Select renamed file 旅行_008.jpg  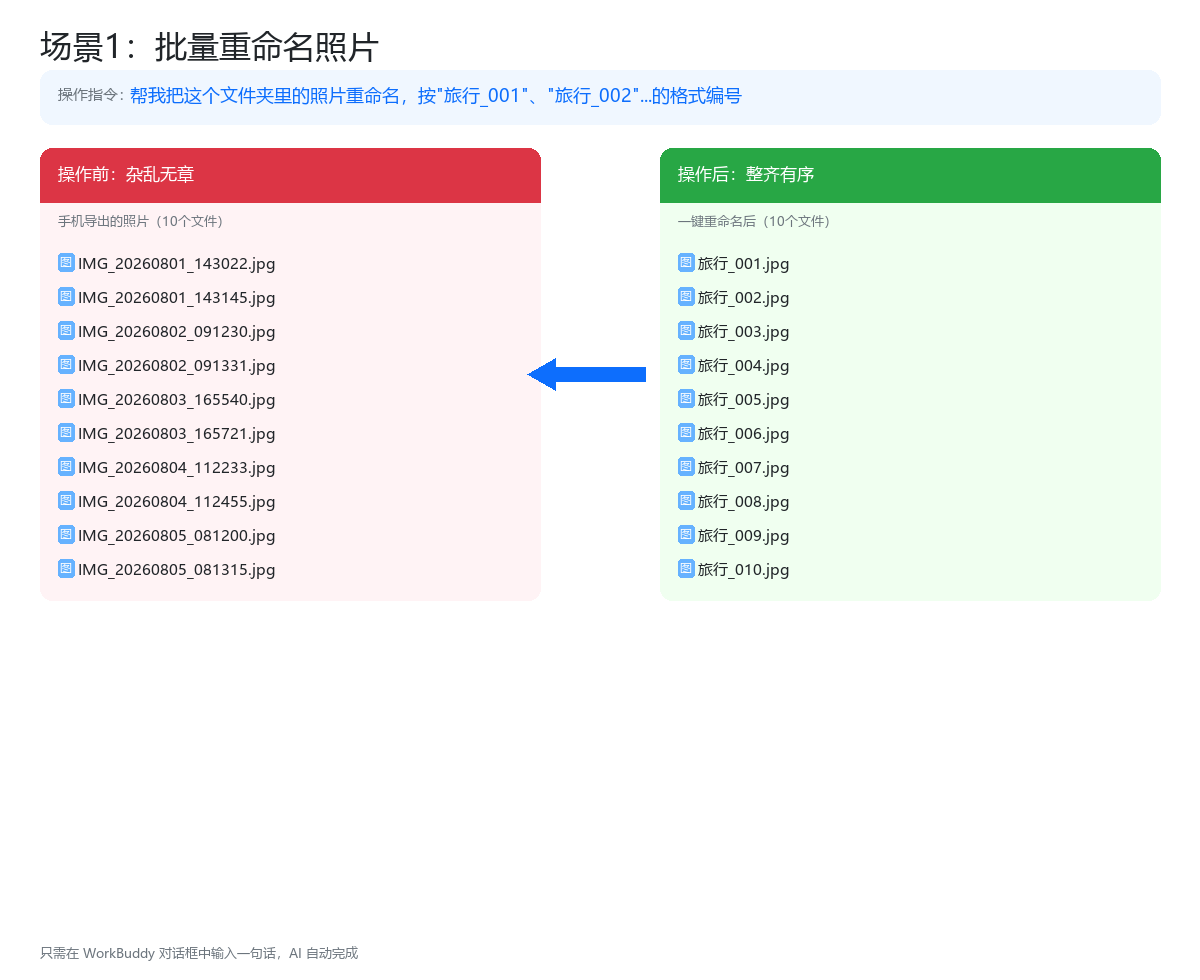coord(744,502)
